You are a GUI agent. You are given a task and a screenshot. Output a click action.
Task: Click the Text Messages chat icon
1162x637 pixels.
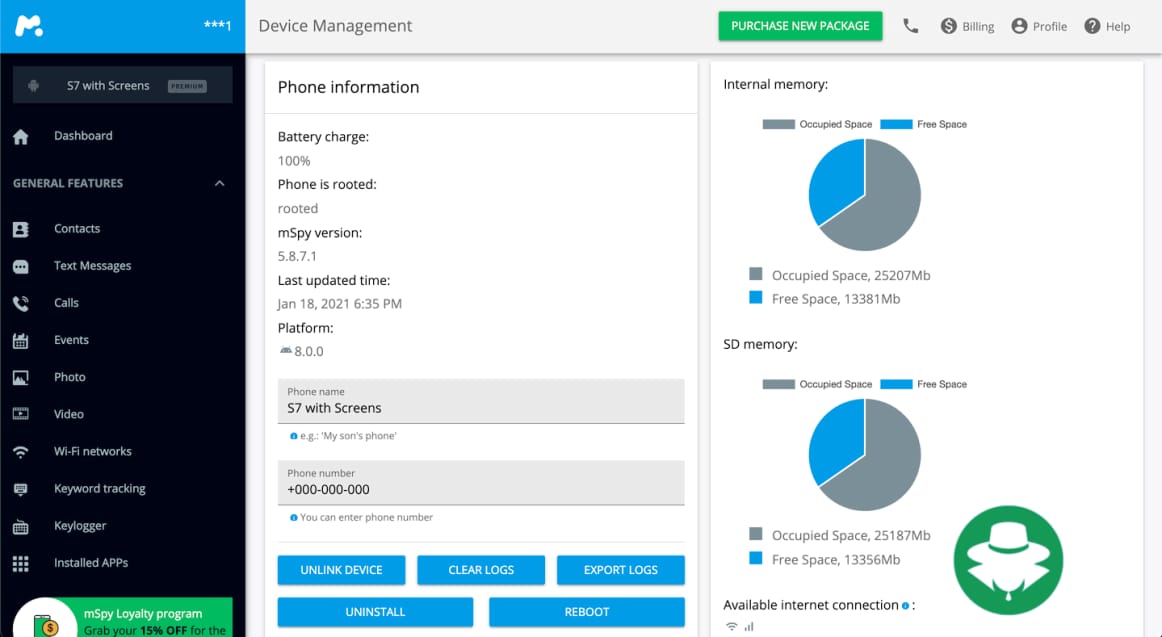20,266
